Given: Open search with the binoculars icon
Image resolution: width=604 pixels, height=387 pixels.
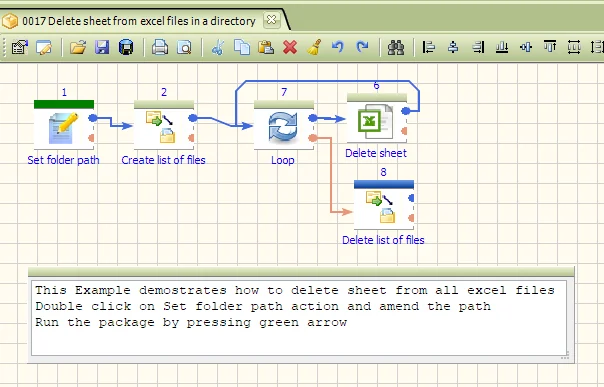Looking at the screenshot, I should (x=396, y=47).
